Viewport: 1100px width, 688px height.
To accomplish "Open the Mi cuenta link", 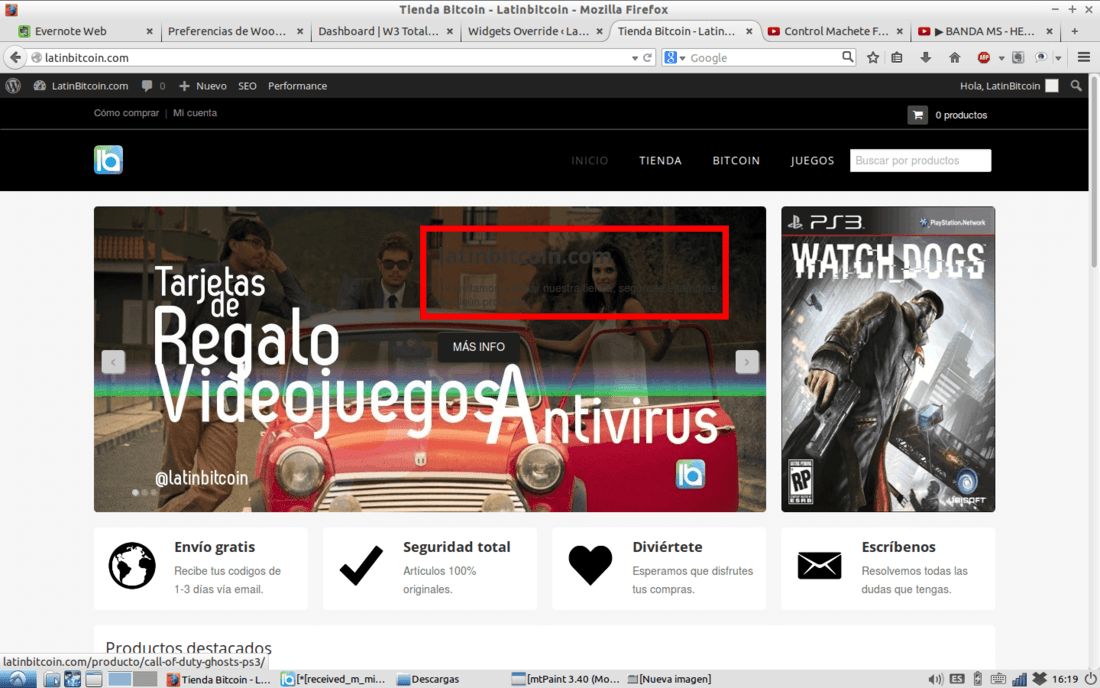I will point(195,112).
